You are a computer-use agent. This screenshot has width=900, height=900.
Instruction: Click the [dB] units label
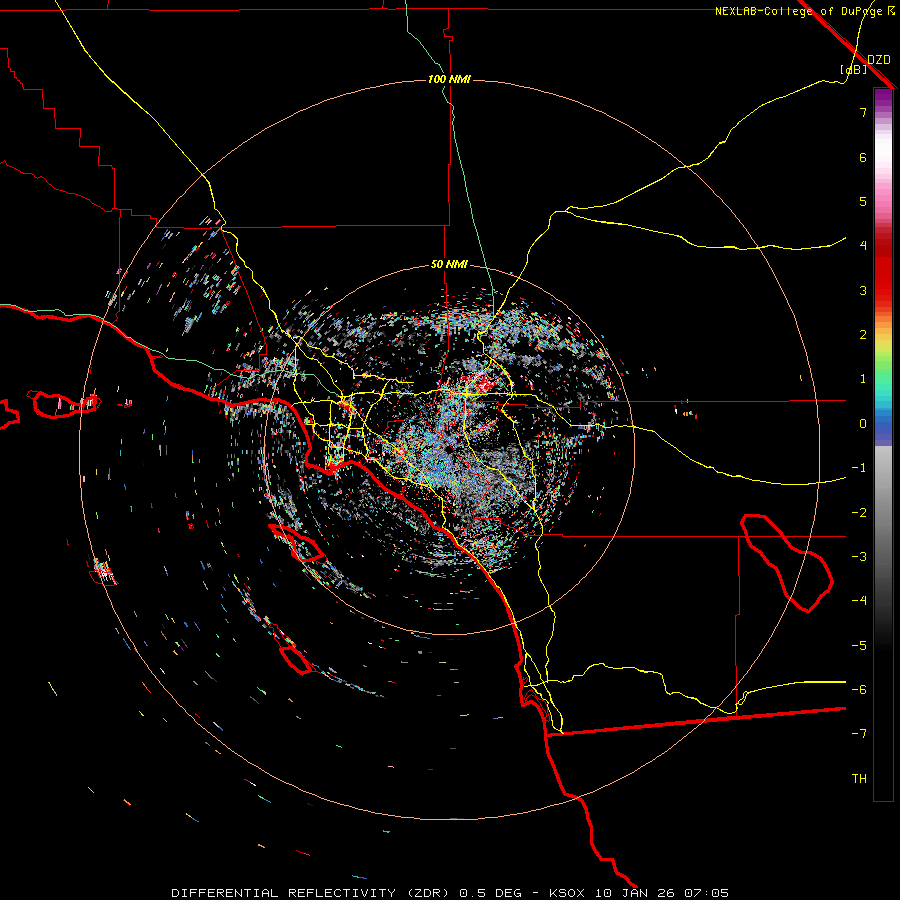[x=854, y=69]
